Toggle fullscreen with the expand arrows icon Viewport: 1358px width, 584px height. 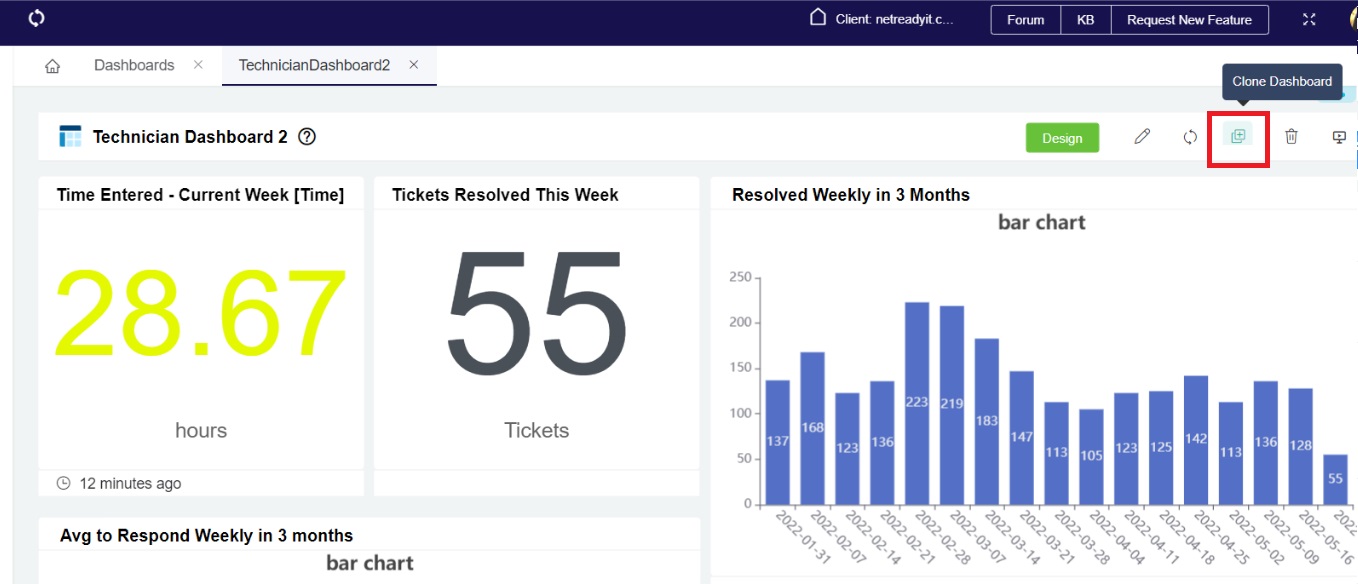pos(1309,20)
